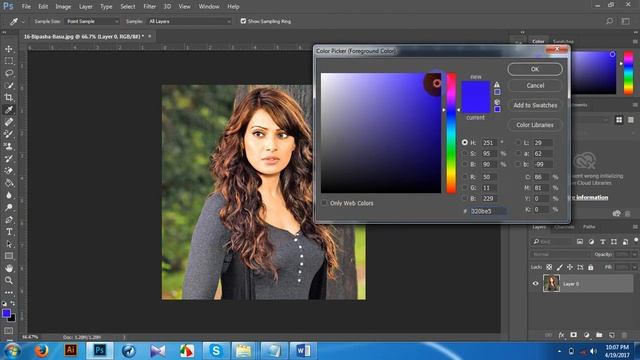640x360 pixels.
Task: Select the Rectangular Marquee tool
Action: tap(9, 61)
